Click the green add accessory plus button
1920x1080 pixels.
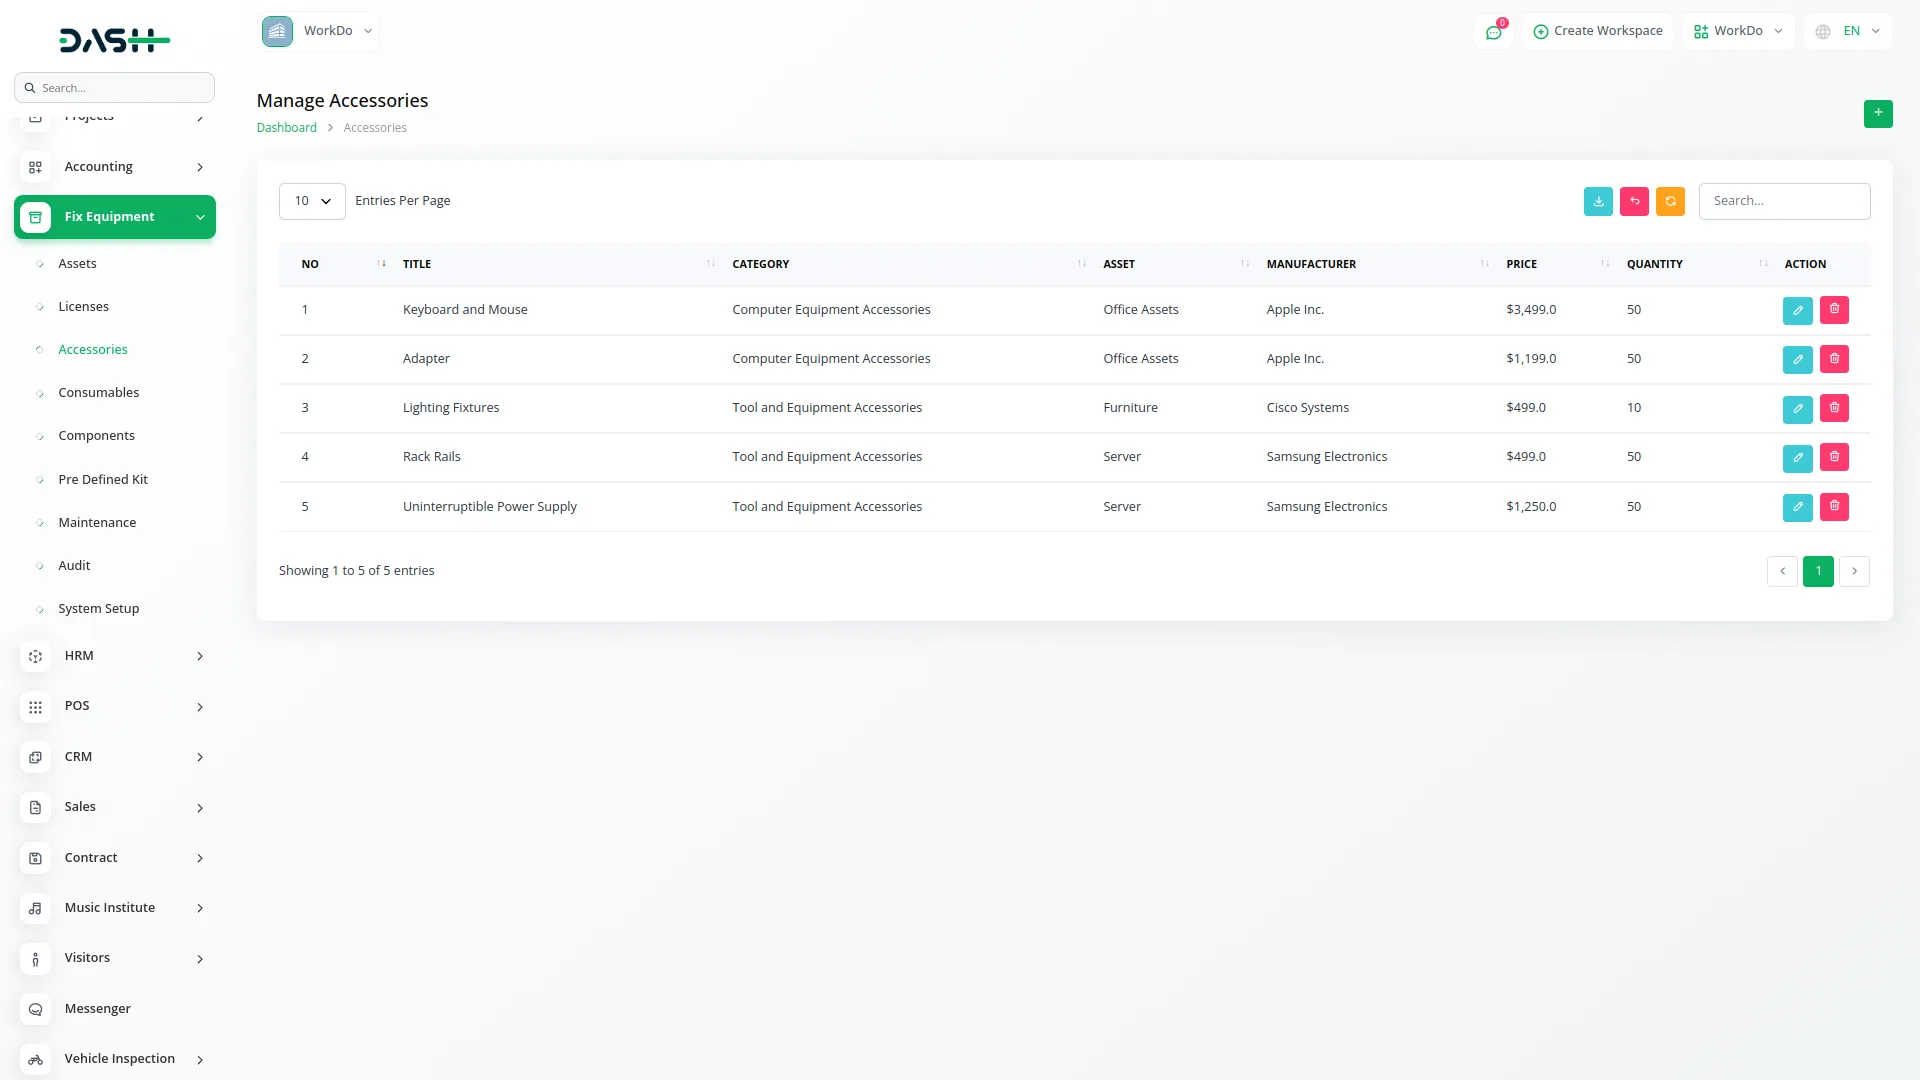tap(1877, 113)
